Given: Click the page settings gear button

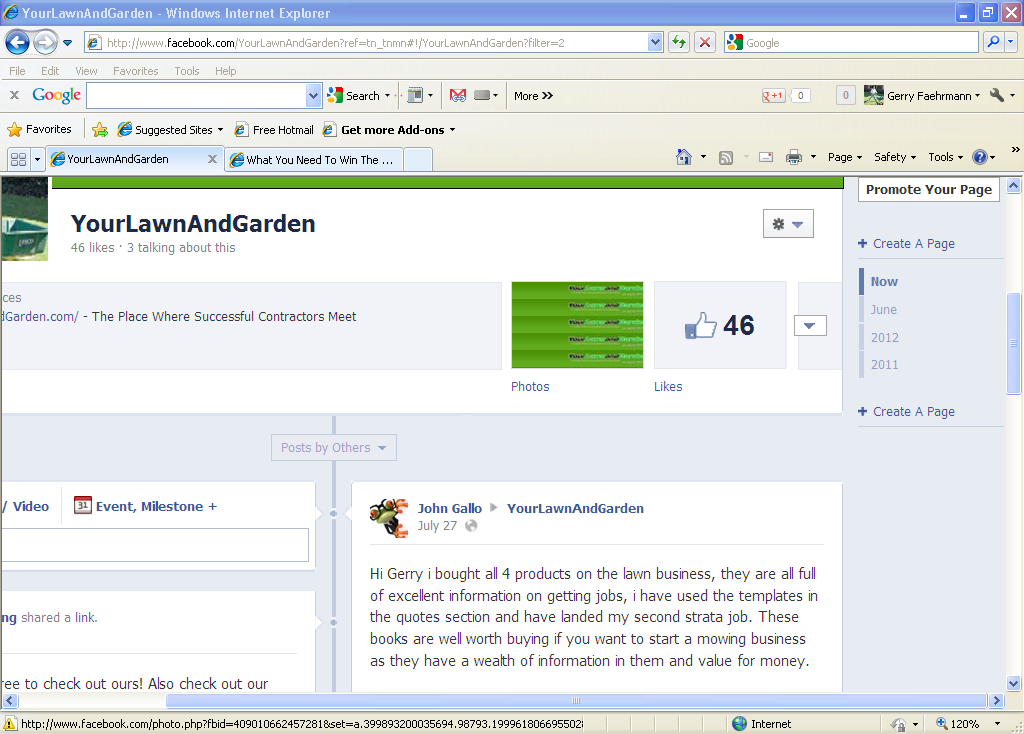Looking at the screenshot, I should click(788, 224).
